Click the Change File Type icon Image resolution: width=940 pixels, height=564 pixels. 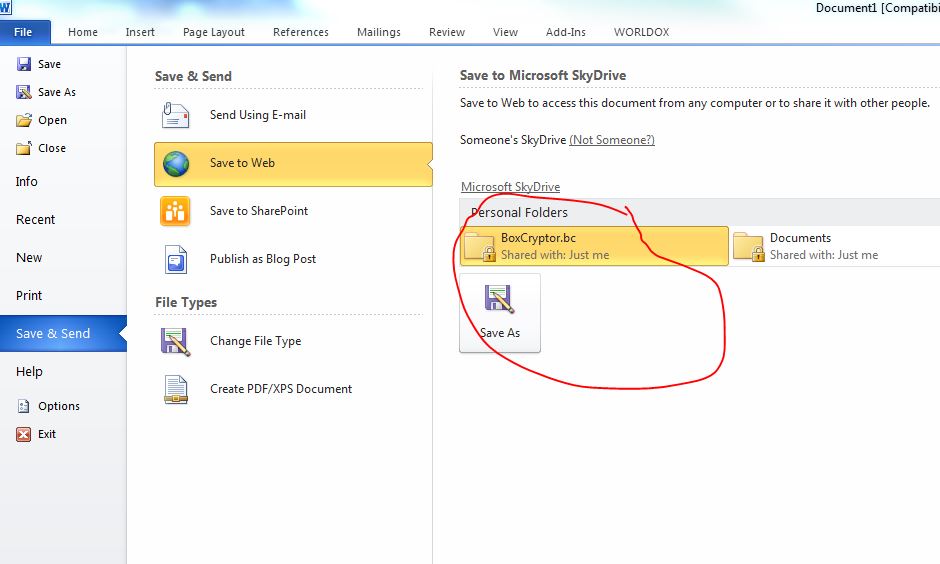[176, 342]
